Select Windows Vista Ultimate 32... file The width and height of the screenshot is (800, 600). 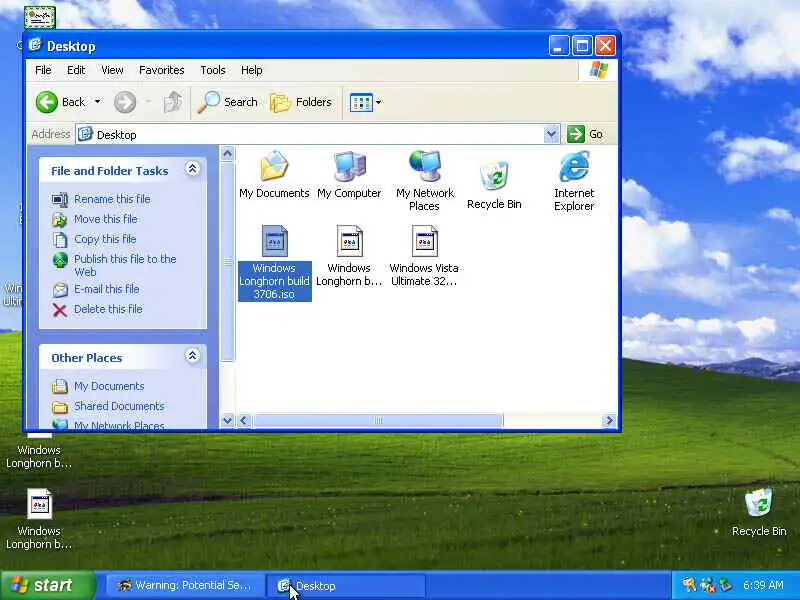tap(424, 256)
